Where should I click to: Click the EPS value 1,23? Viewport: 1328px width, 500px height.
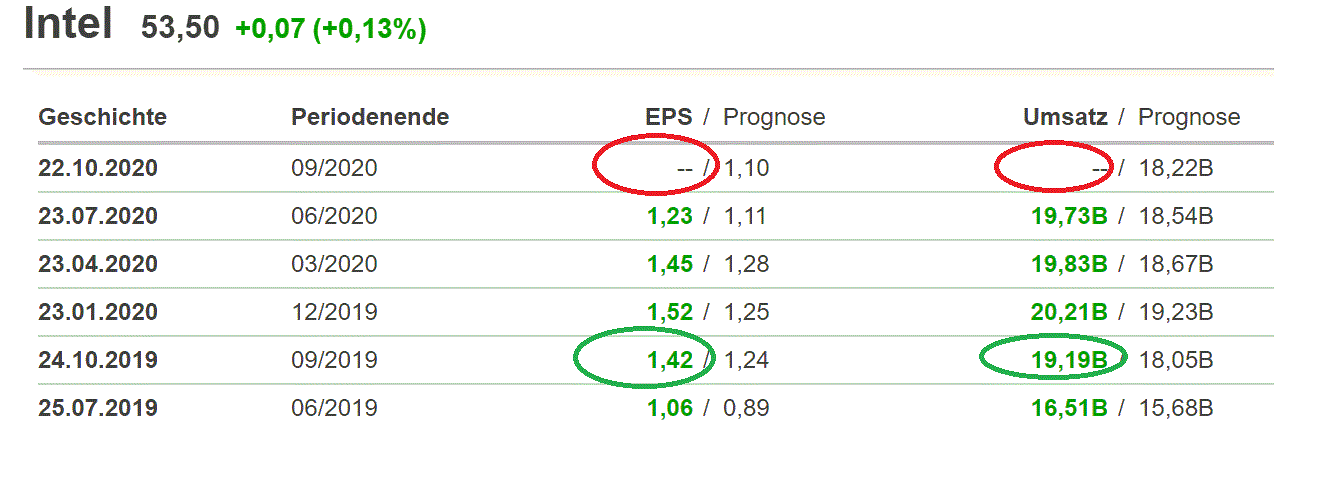[x=669, y=216]
